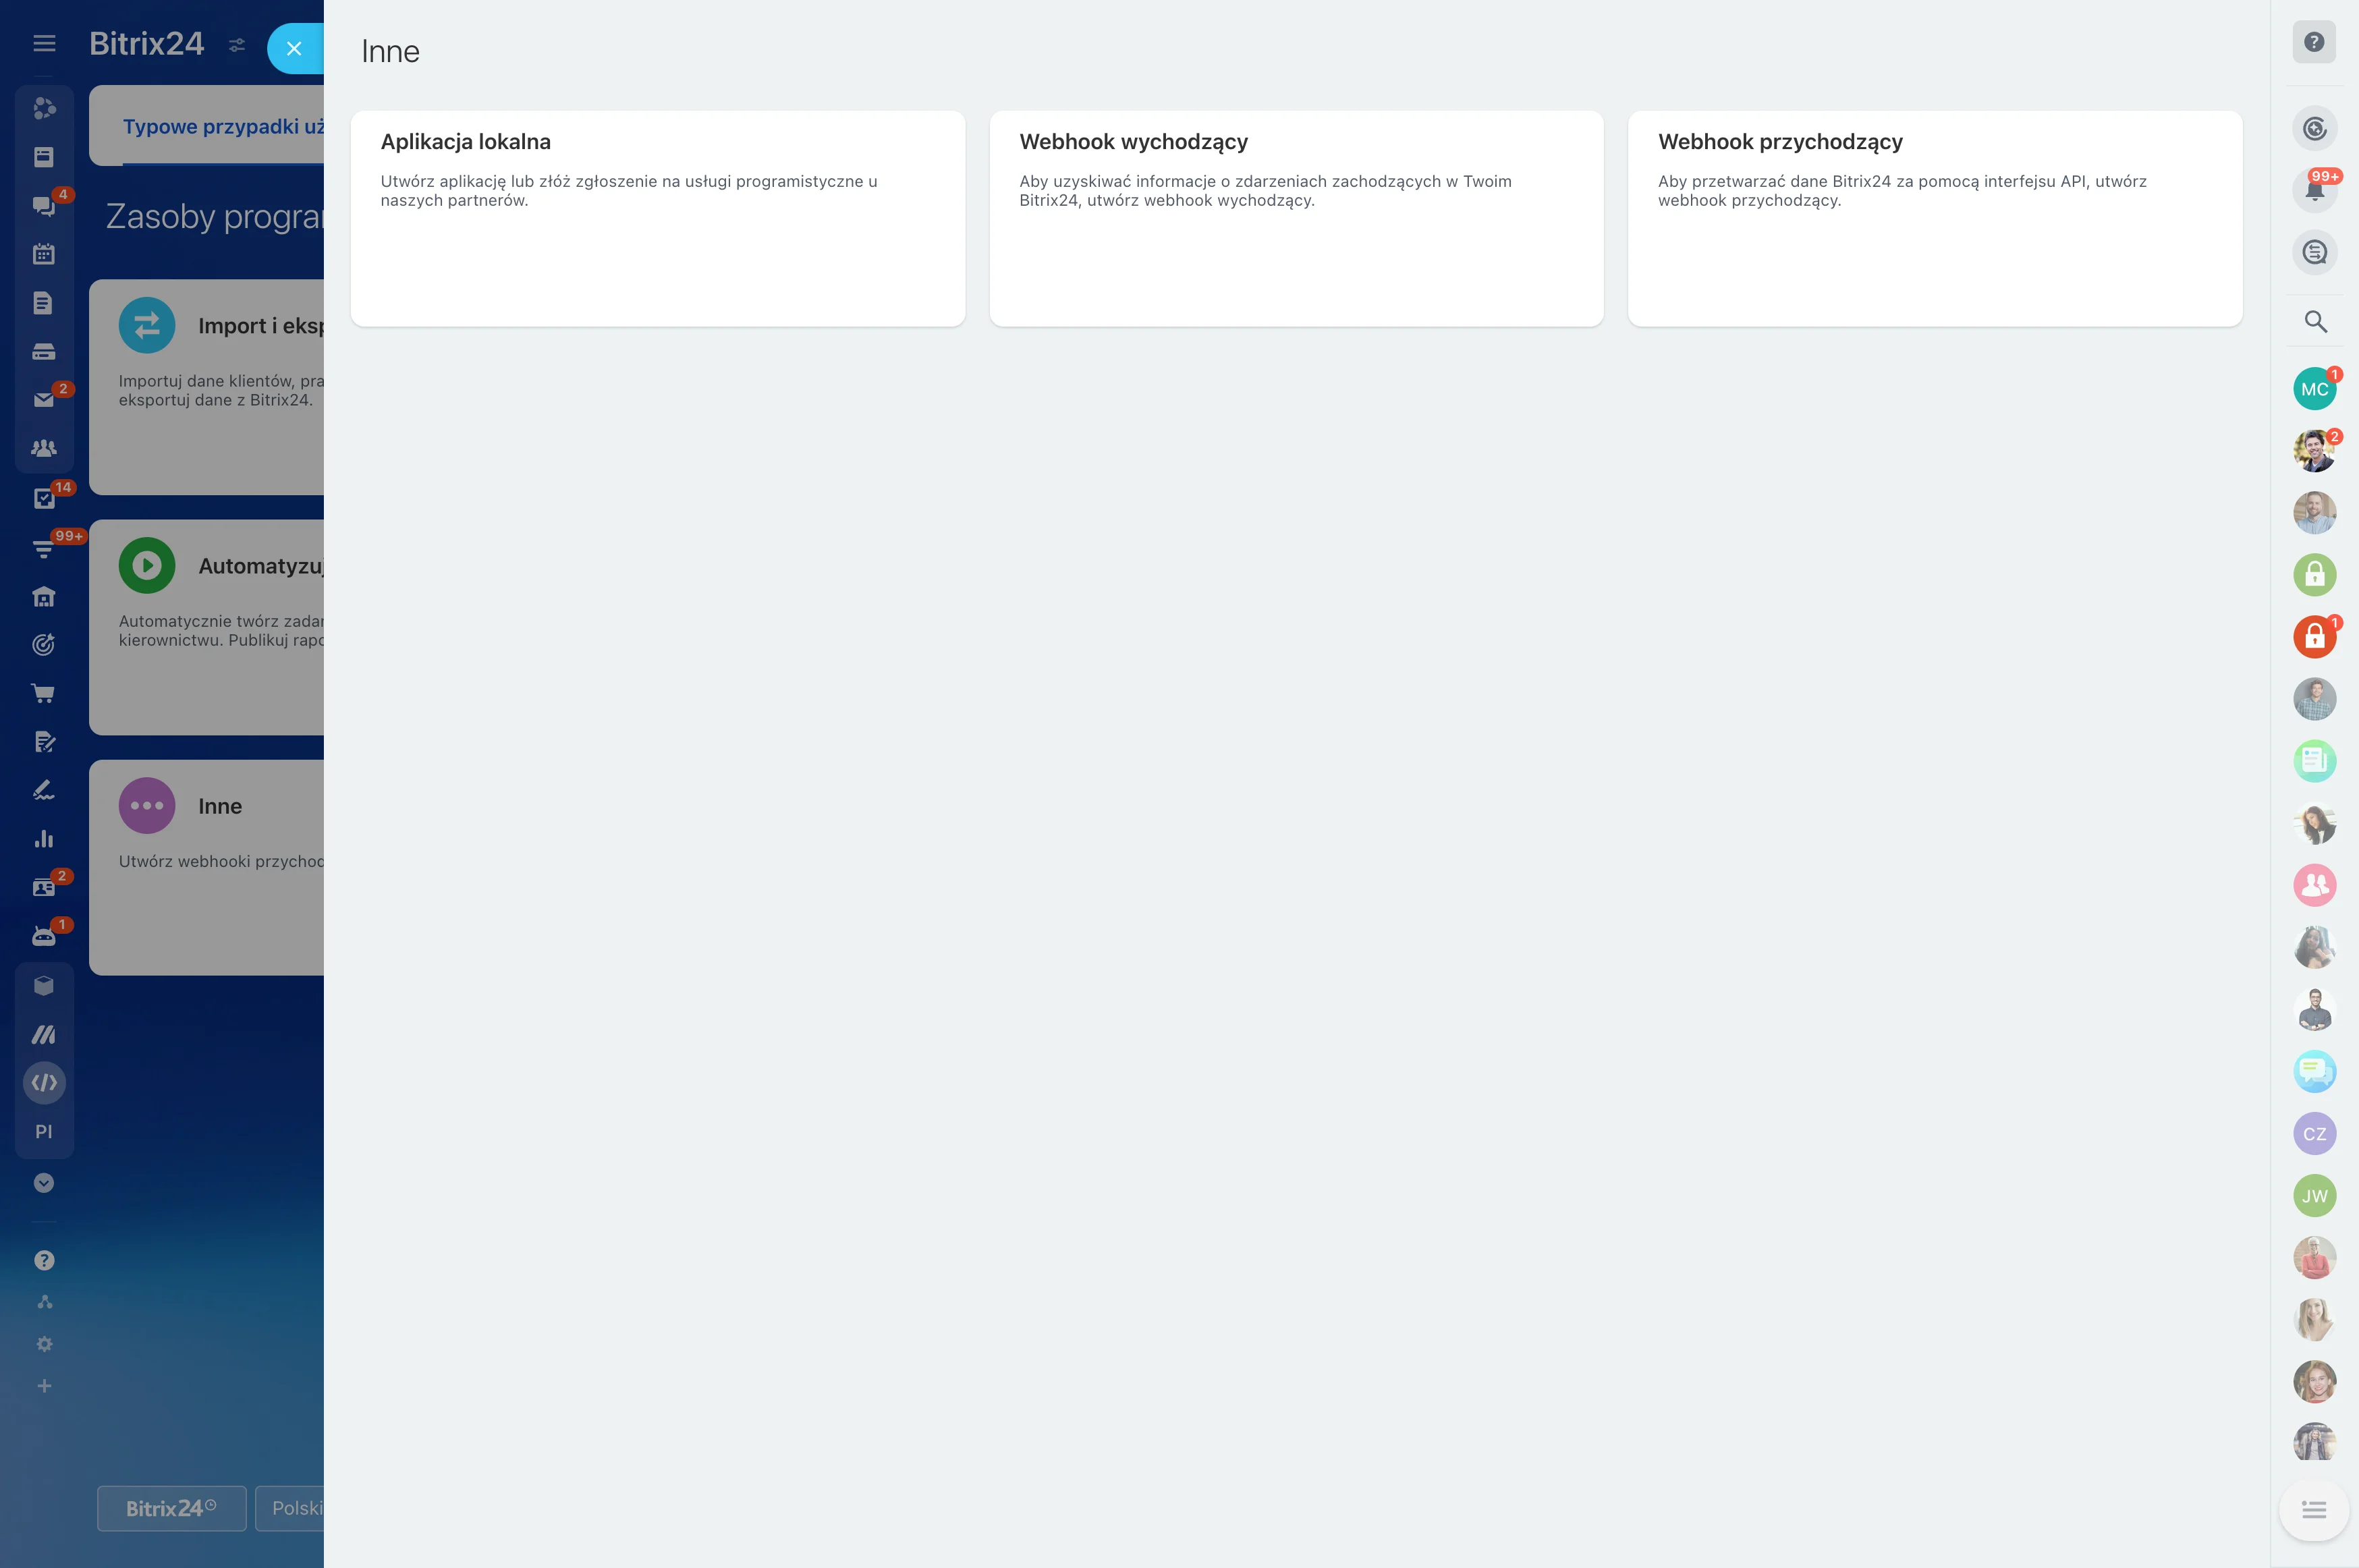This screenshot has height=1568, width=2359.
Task: Expand the sidebar more chevron
Action: [x=44, y=1182]
